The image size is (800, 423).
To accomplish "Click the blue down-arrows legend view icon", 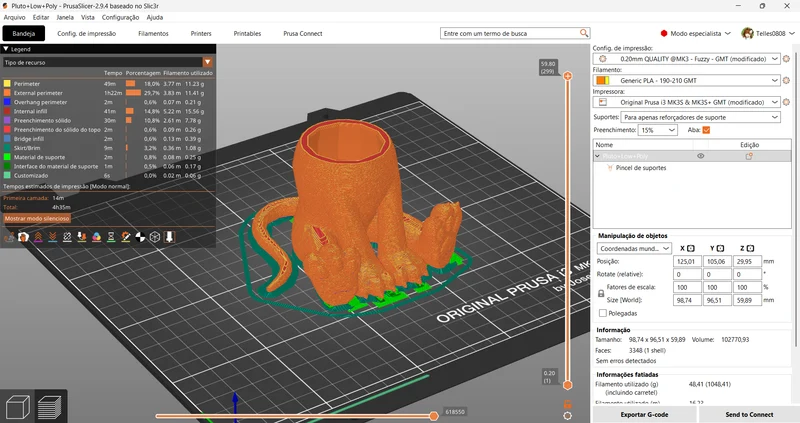I will click(x=53, y=237).
